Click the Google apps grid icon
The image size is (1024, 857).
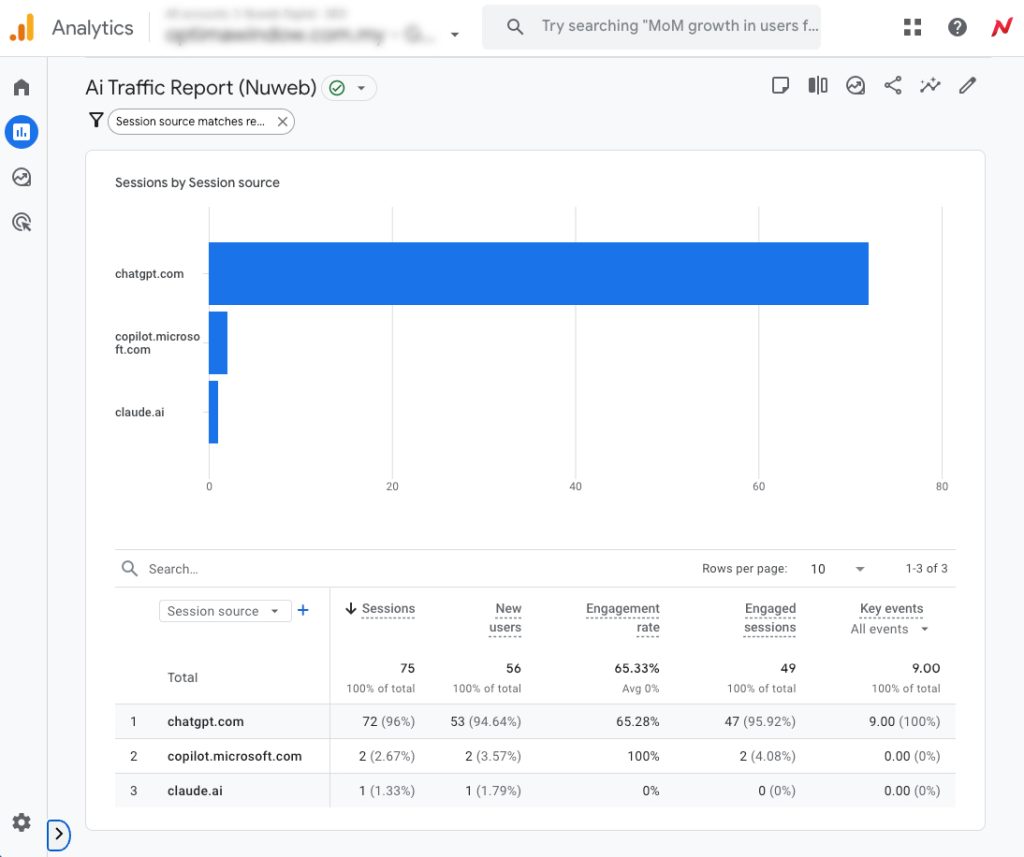(912, 27)
